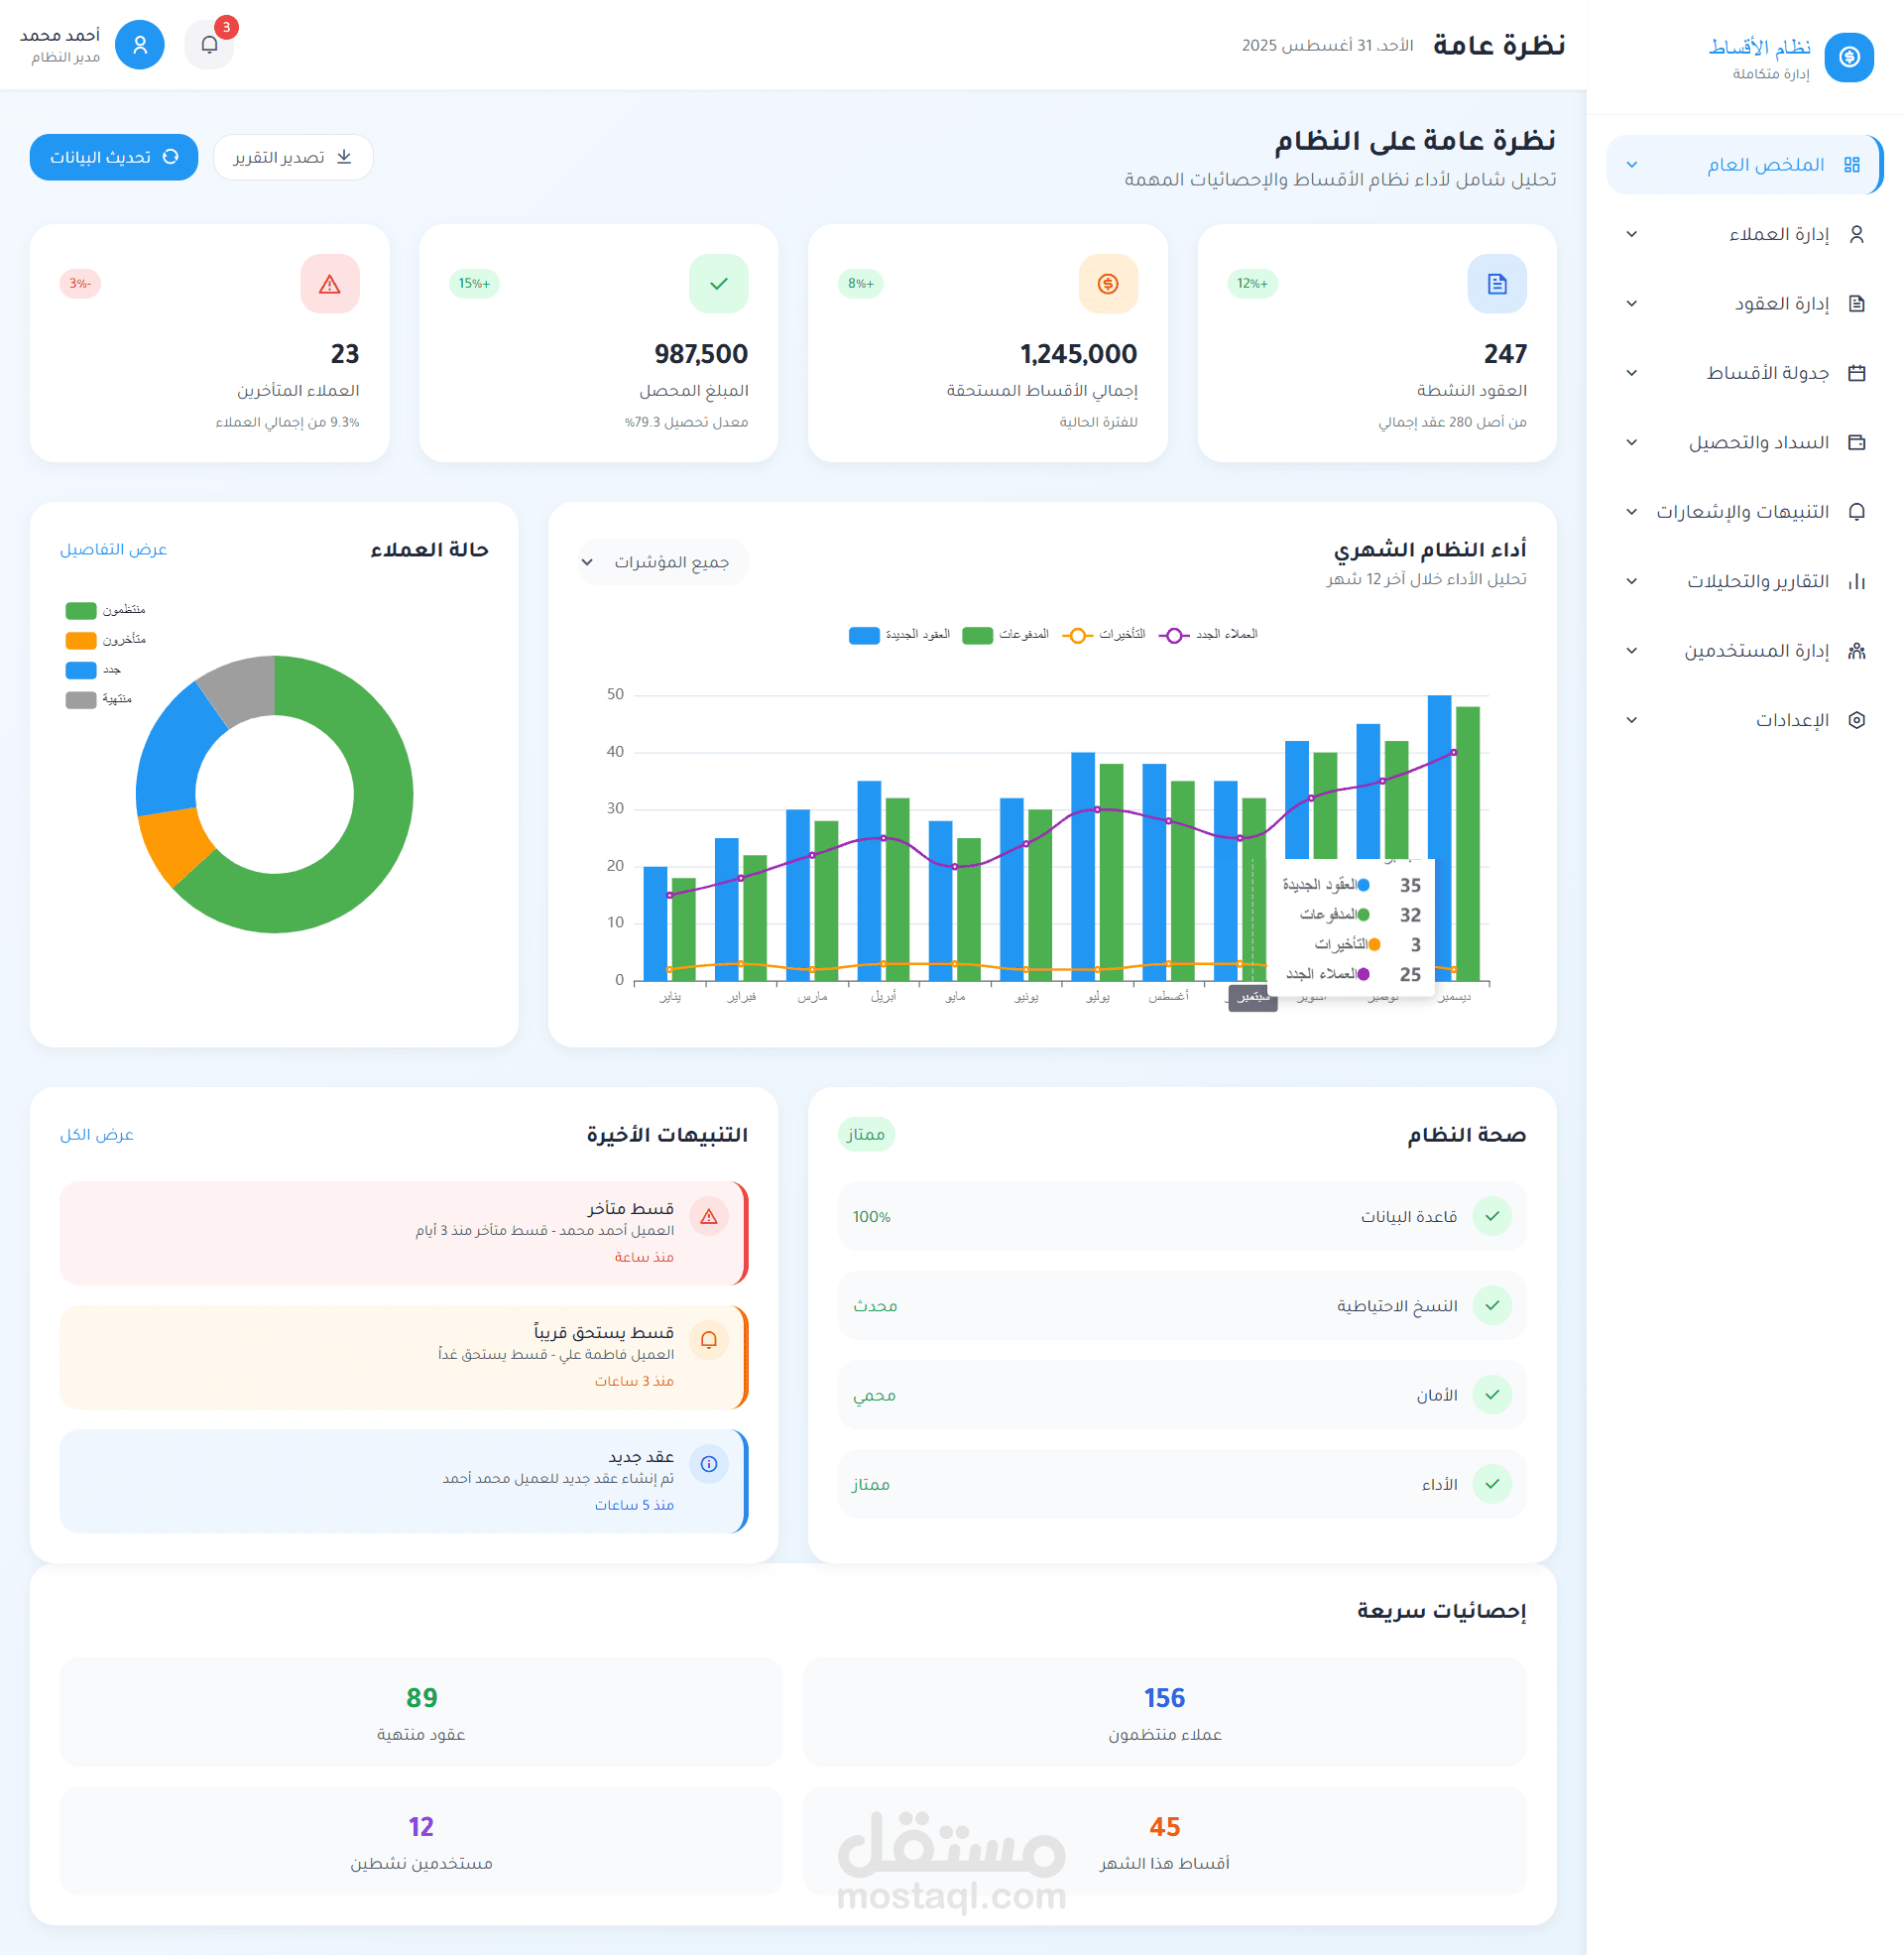Click the active contracts document icon

(1496, 284)
